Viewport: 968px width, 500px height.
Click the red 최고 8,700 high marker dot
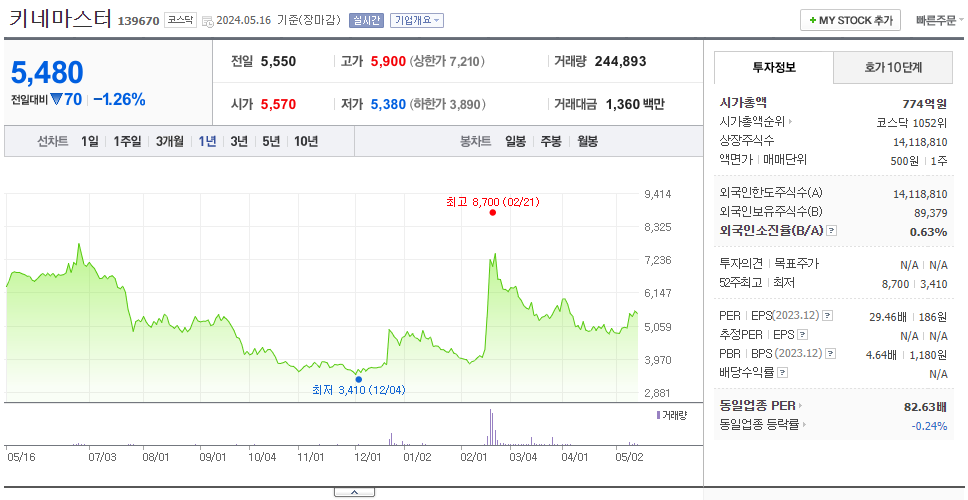click(x=493, y=212)
